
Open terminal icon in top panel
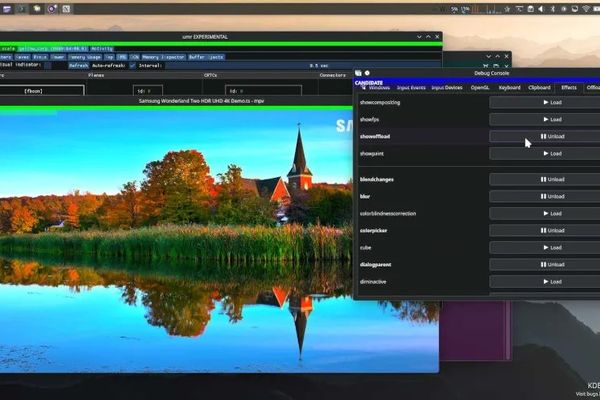tap(22, 9)
